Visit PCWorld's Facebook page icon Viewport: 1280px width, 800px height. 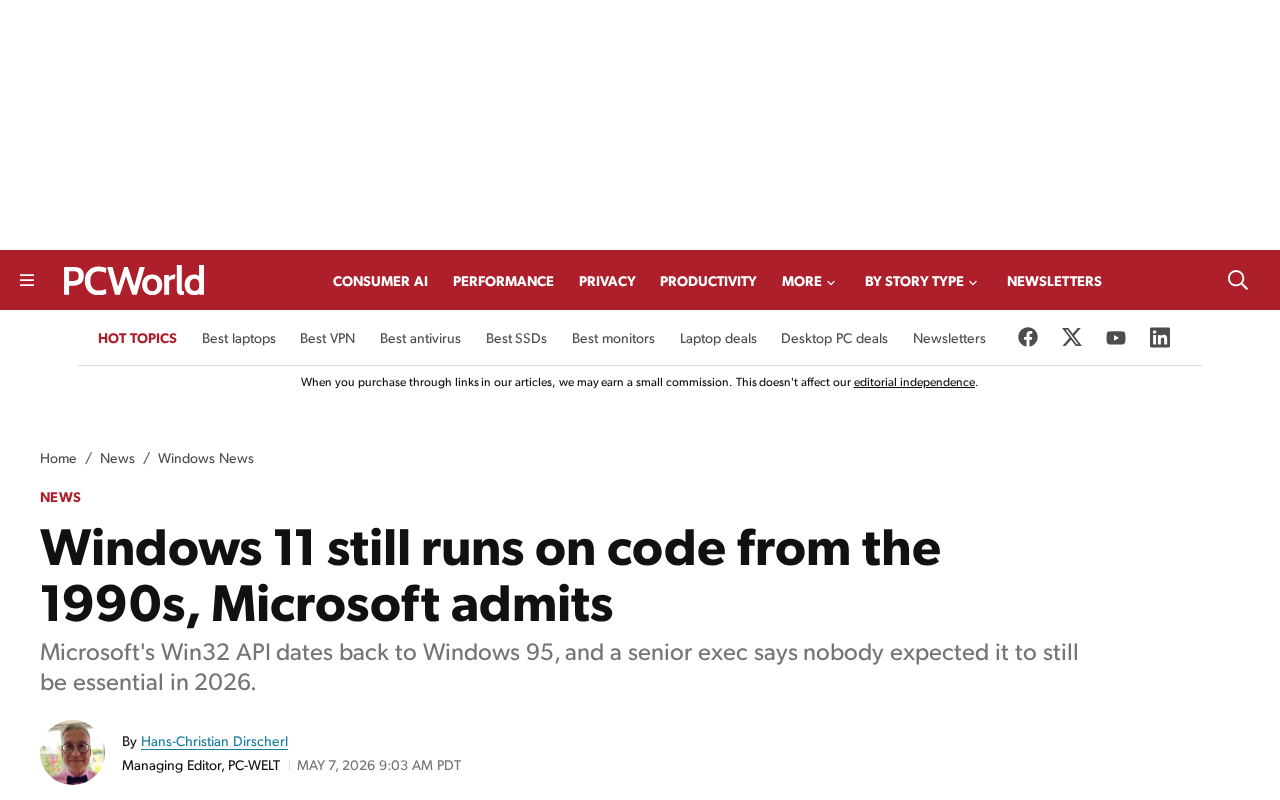[x=1028, y=337]
